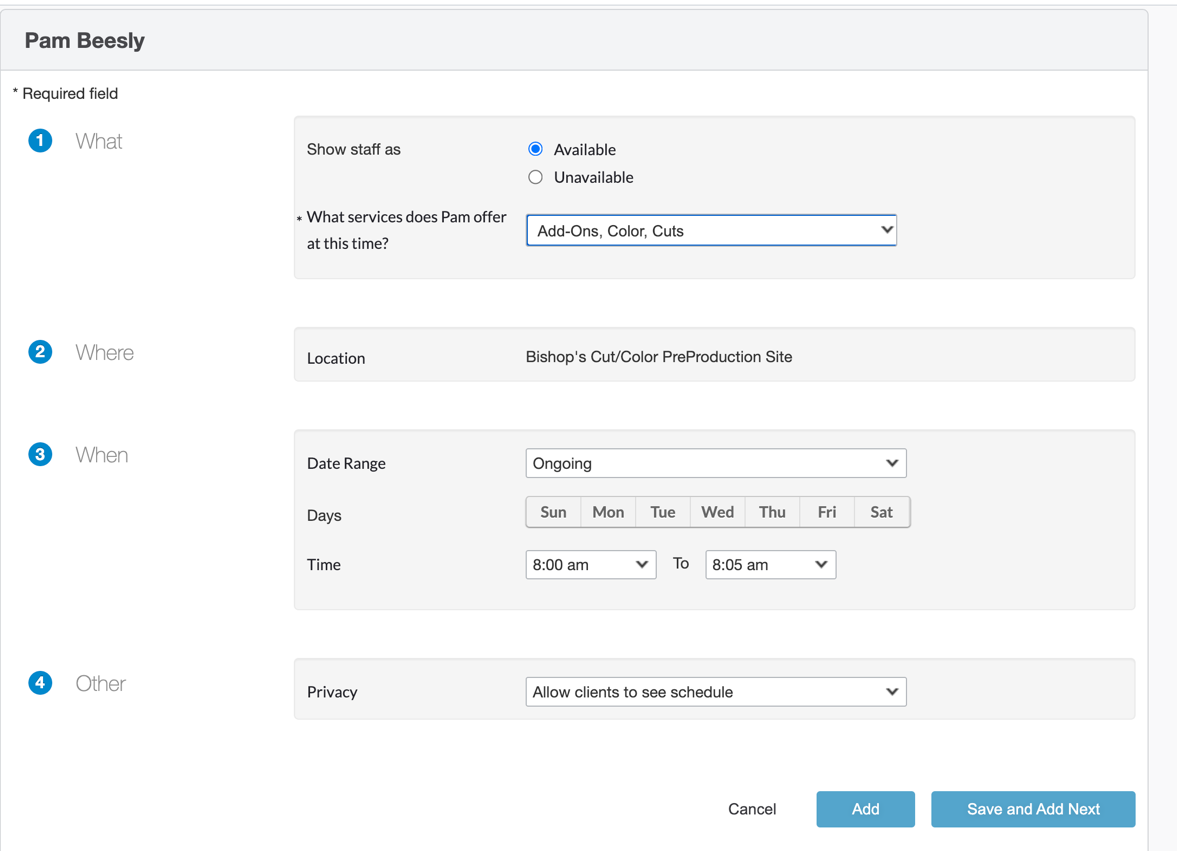Toggle the Fri day button
The image size is (1177, 851).
827,512
